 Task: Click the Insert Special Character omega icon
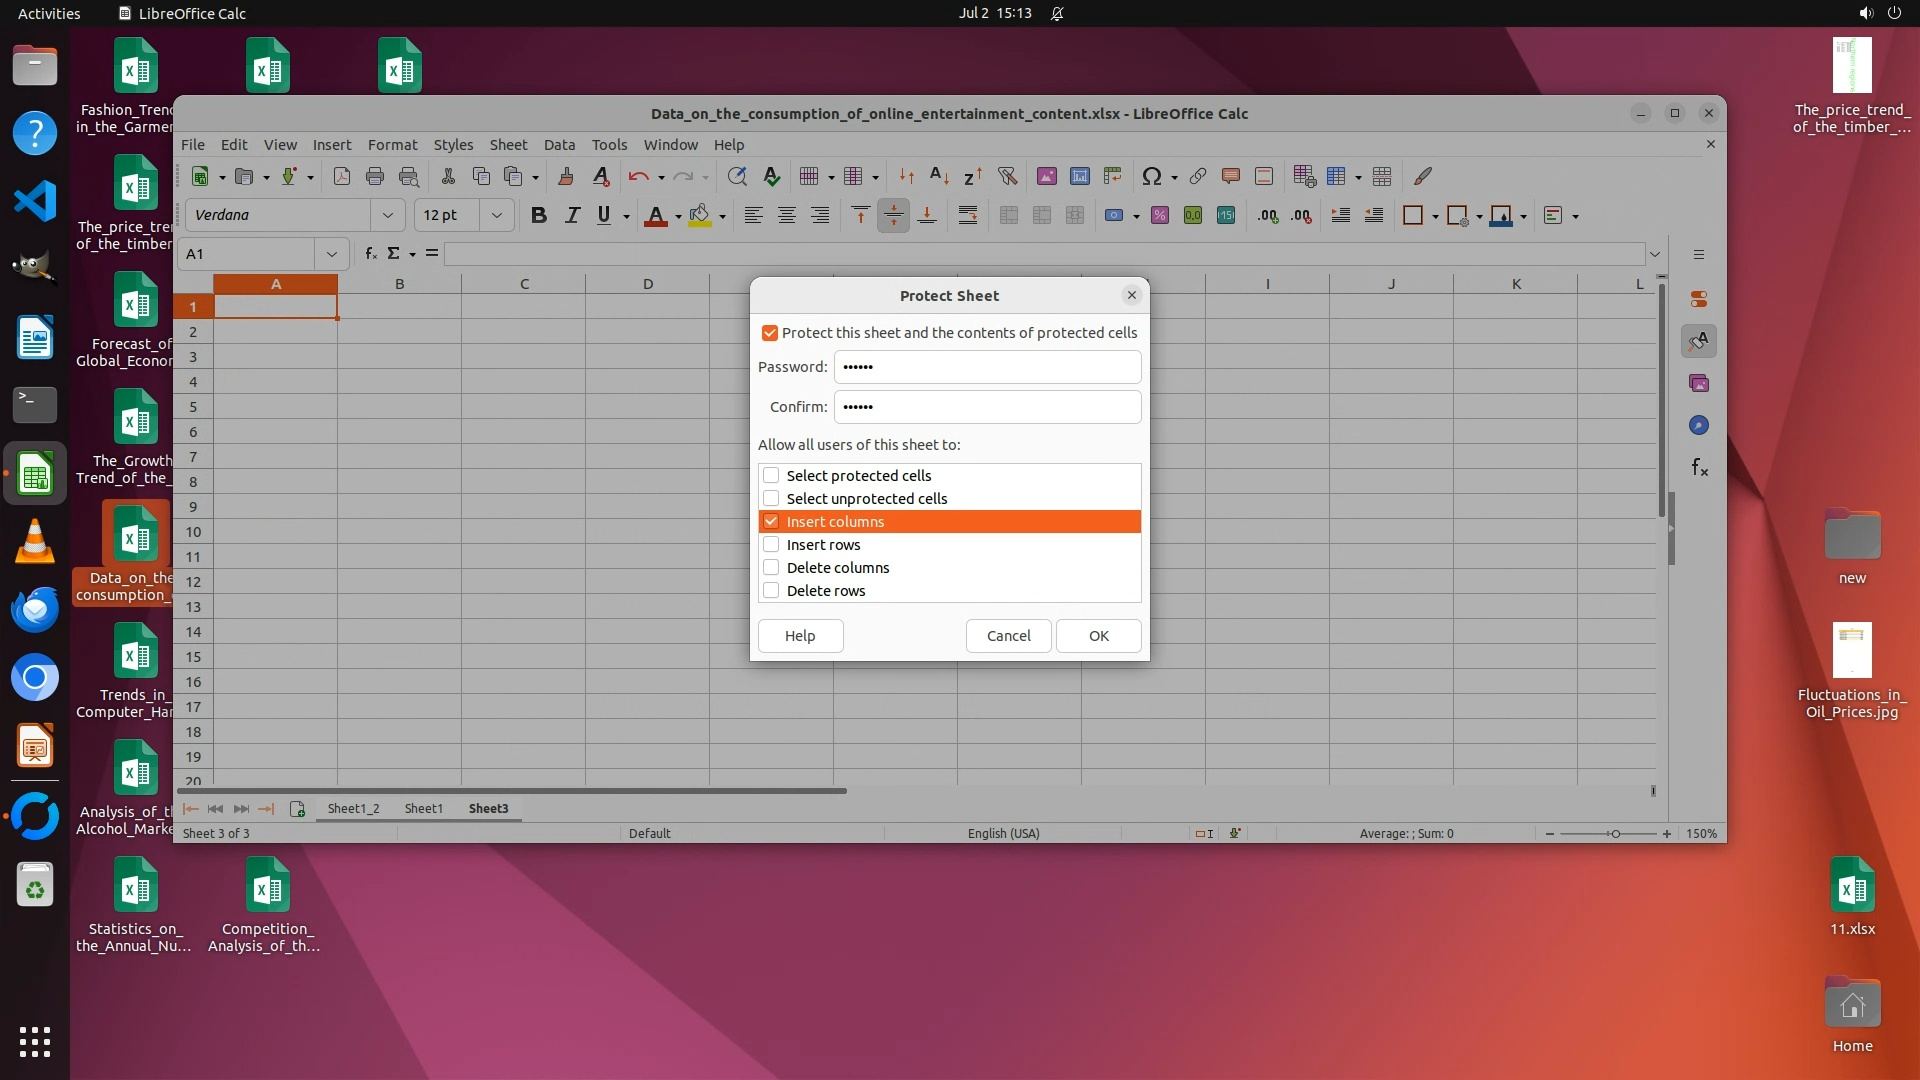pyautogui.click(x=1152, y=176)
